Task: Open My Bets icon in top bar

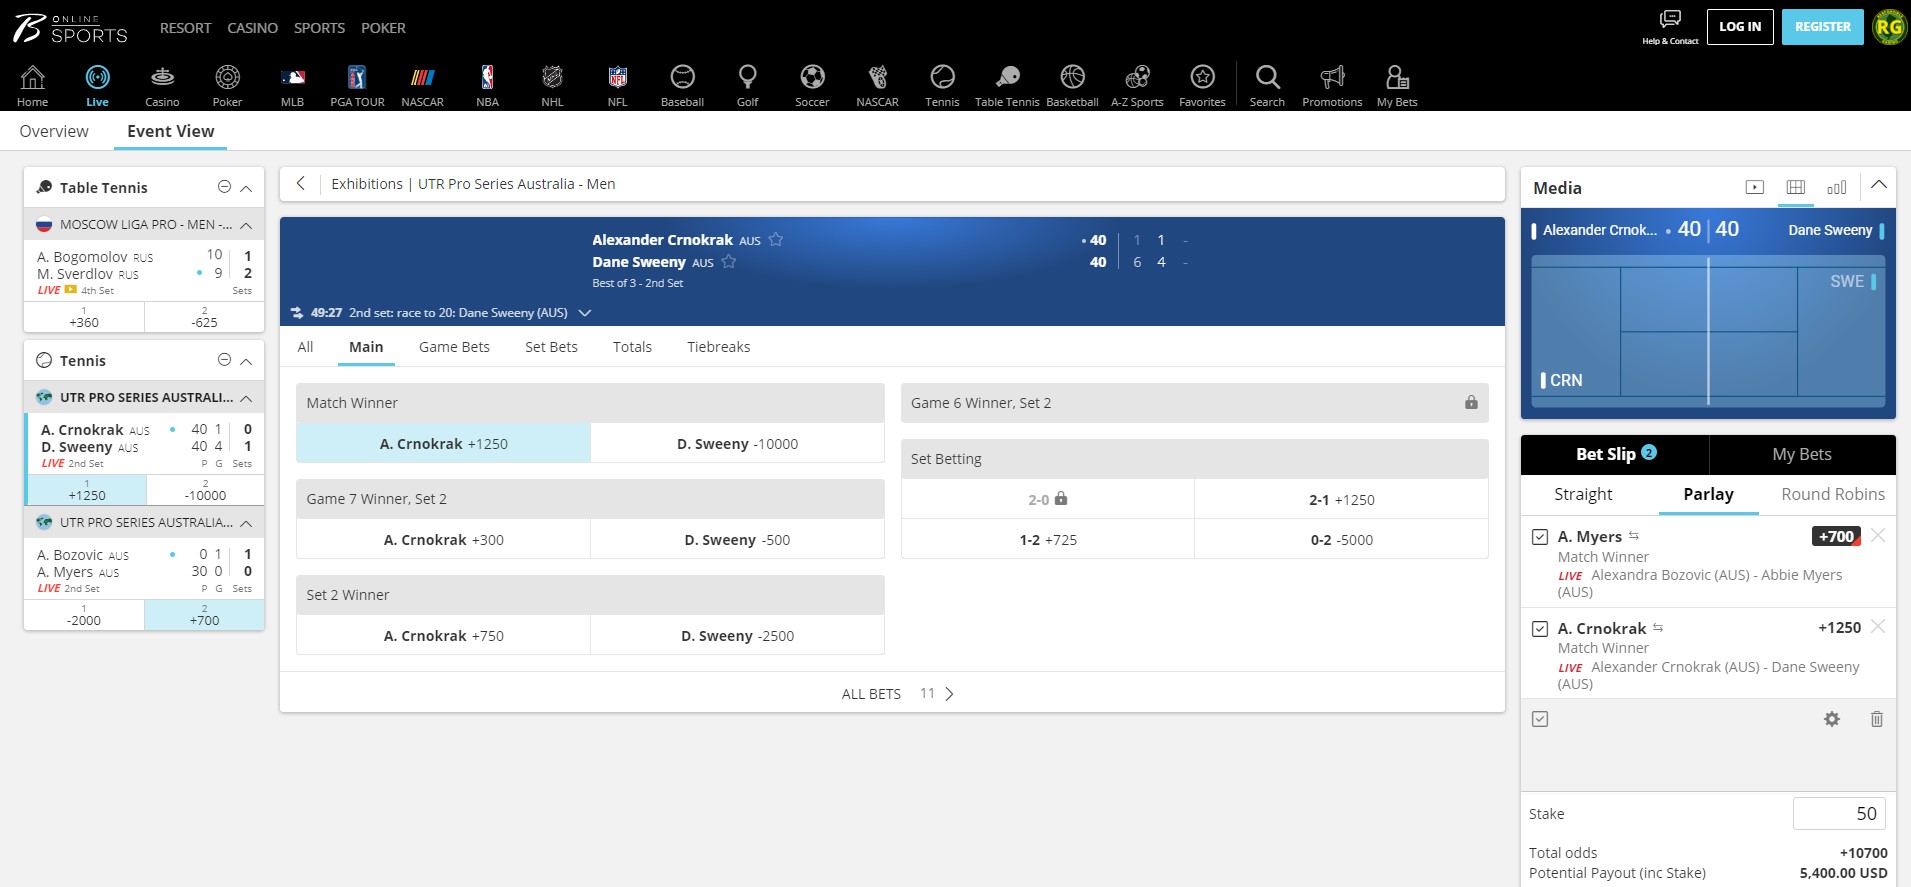Action: point(1397,85)
